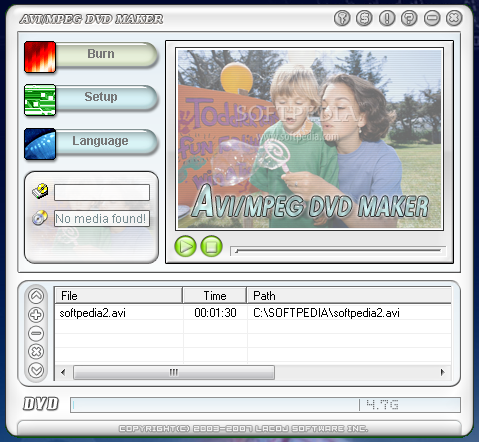Open help with the question mark icon
479x442 pixels.
[x=409, y=18]
